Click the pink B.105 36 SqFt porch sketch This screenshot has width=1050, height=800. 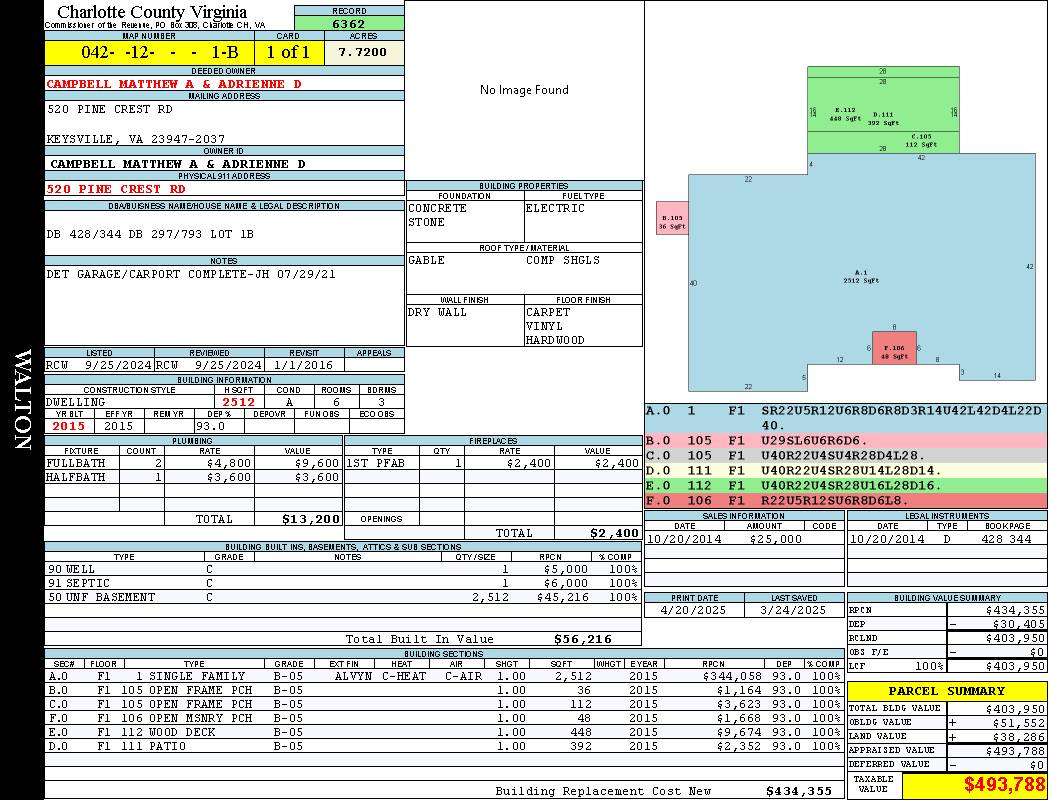672,219
